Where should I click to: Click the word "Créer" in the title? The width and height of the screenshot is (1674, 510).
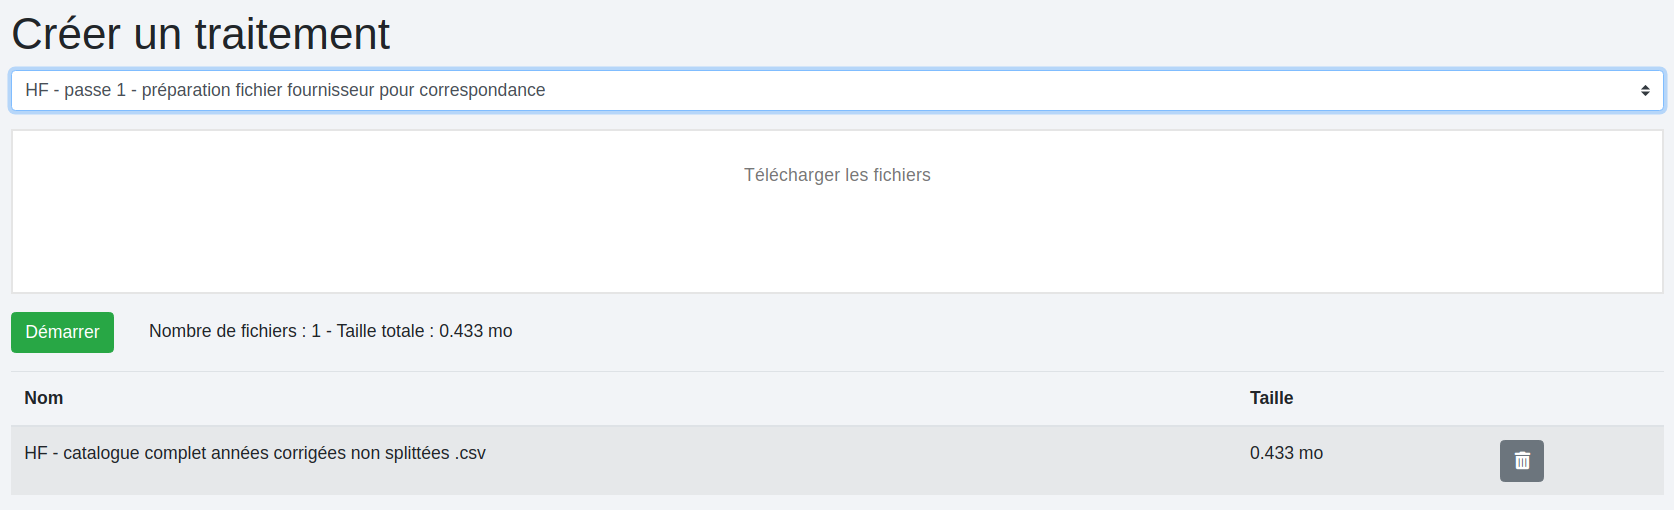coord(66,34)
